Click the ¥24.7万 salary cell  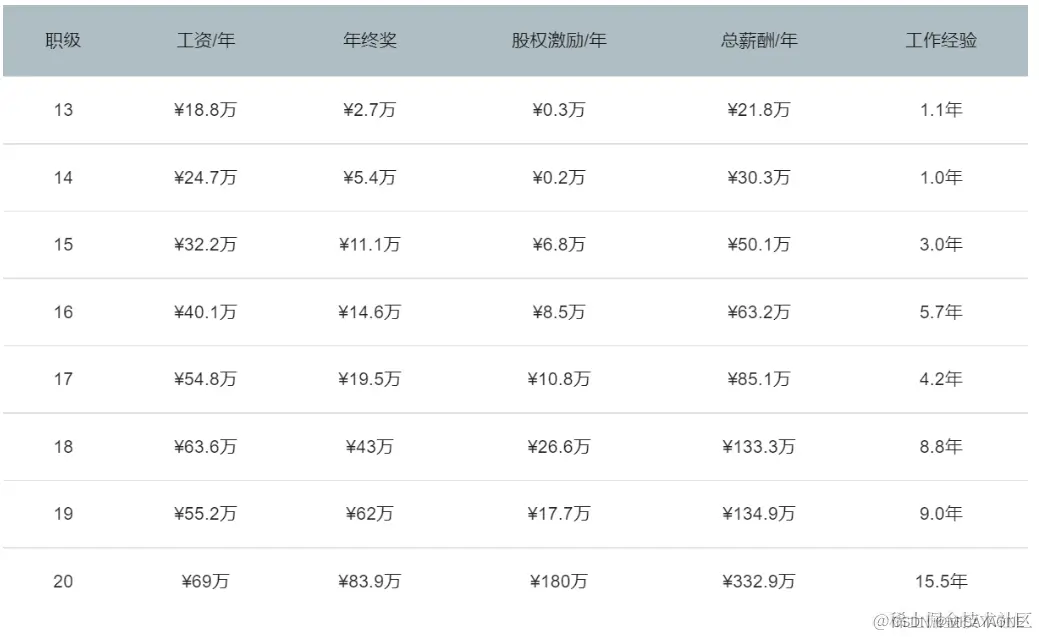(205, 178)
